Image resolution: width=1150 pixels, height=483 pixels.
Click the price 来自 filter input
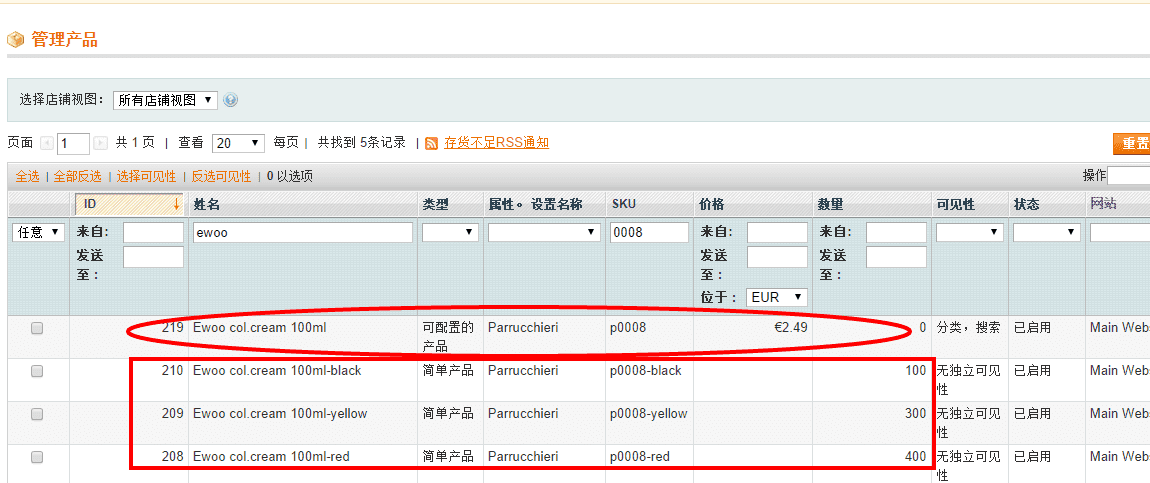[x=777, y=232]
